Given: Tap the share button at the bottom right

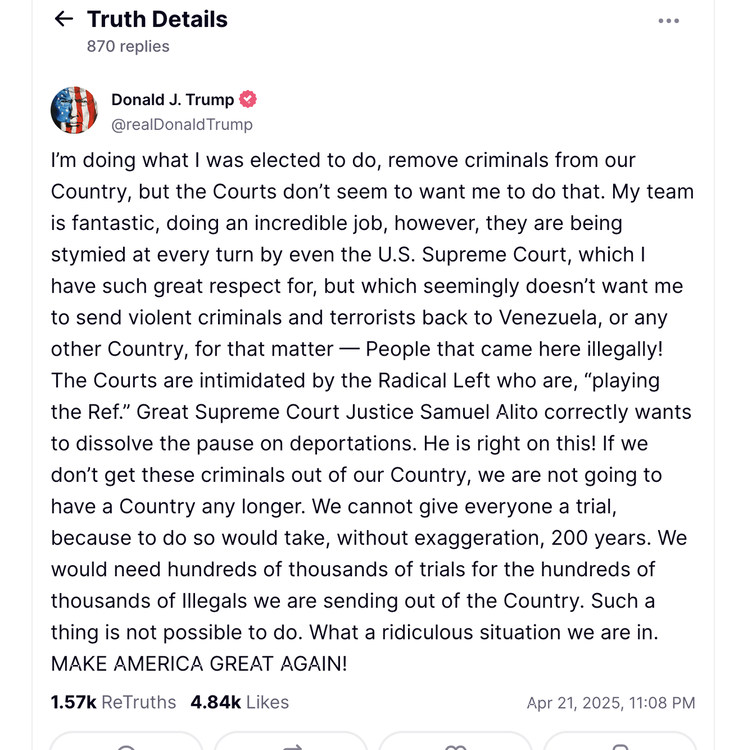Looking at the screenshot, I should (x=620, y=741).
